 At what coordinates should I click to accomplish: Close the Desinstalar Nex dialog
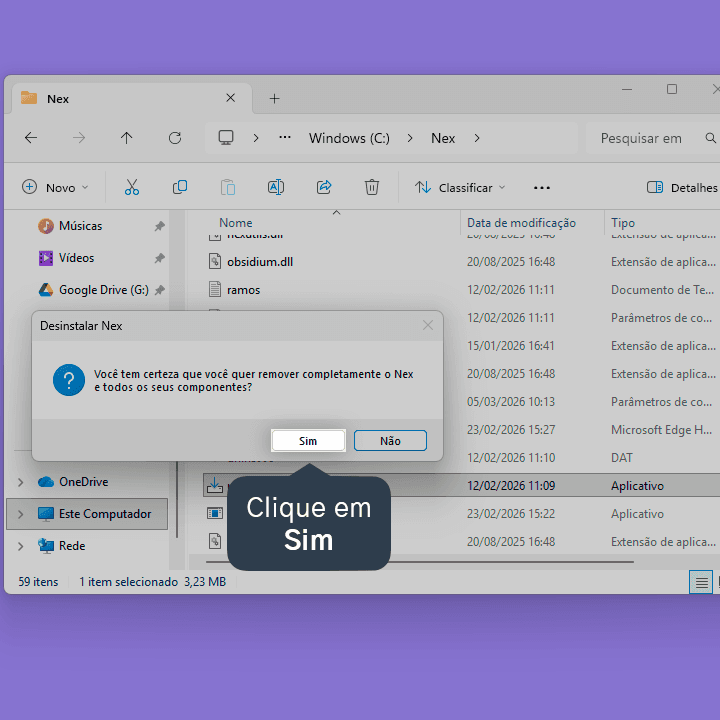pos(428,326)
